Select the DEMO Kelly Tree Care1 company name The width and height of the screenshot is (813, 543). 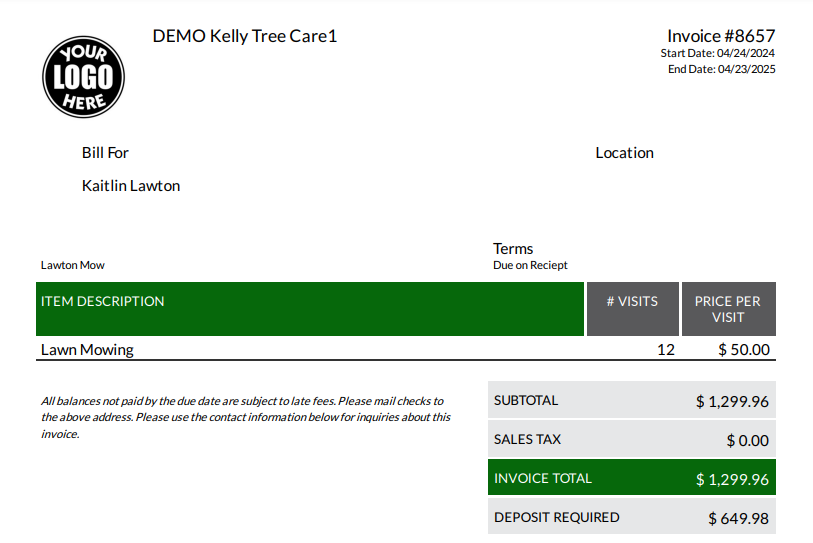pyautogui.click(x=245, y=36)
